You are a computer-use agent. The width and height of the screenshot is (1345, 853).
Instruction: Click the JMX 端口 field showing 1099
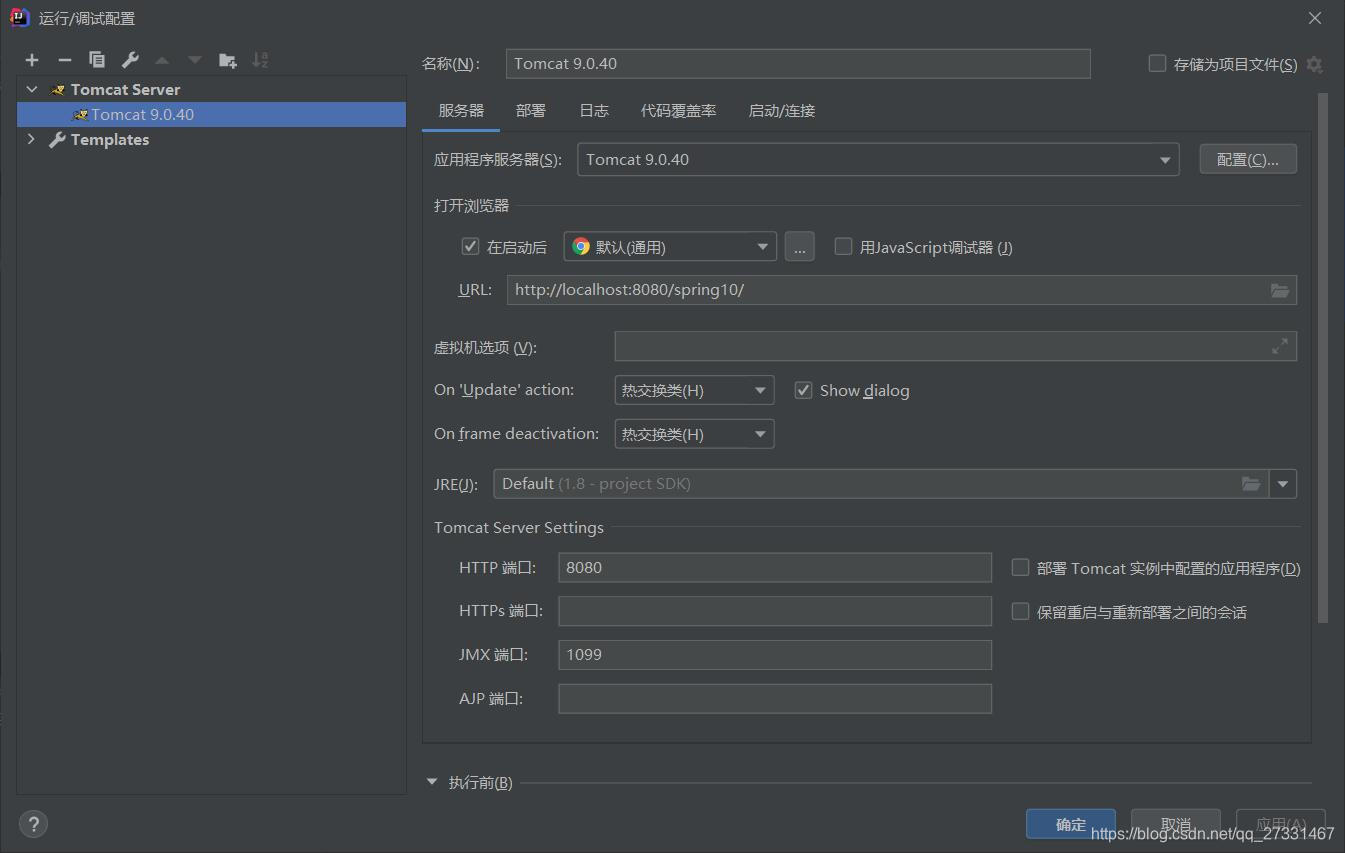[775, 655]
